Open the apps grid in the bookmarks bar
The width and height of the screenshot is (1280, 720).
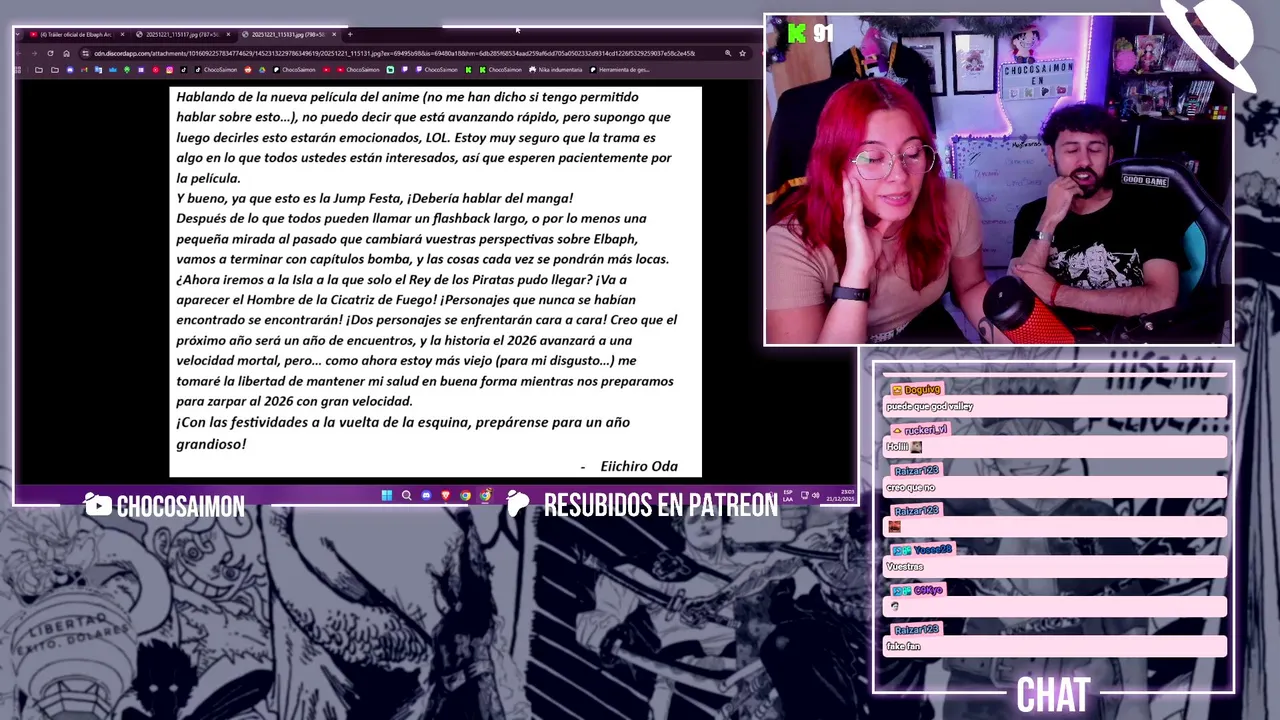point(17,70)
